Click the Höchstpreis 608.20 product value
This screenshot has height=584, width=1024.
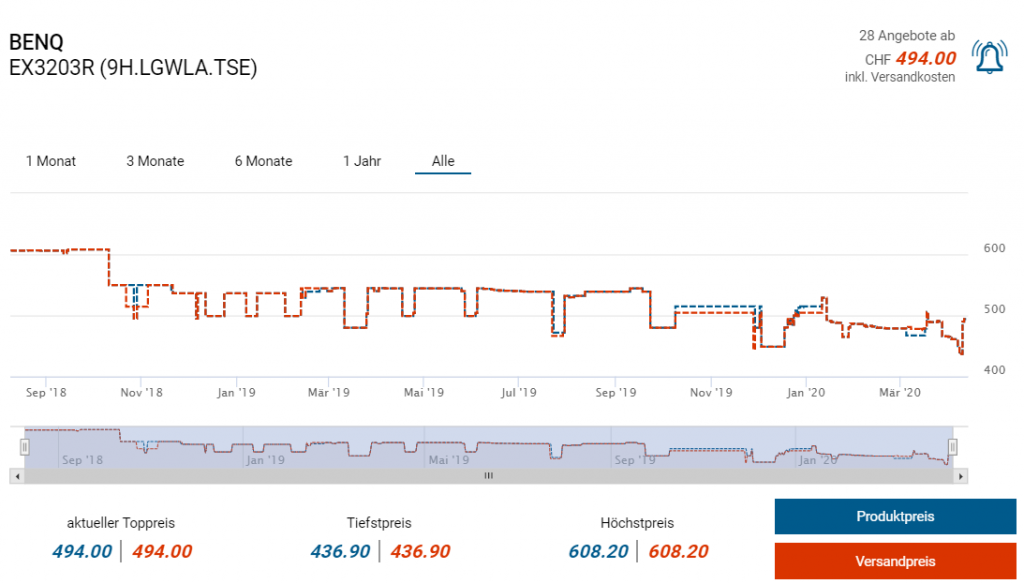600,551
